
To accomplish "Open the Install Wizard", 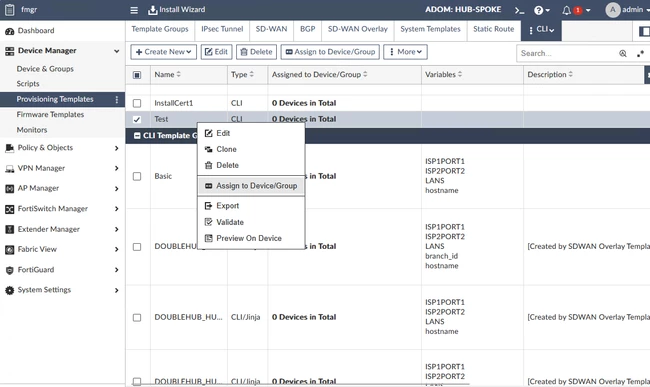I will coord(177,10).
